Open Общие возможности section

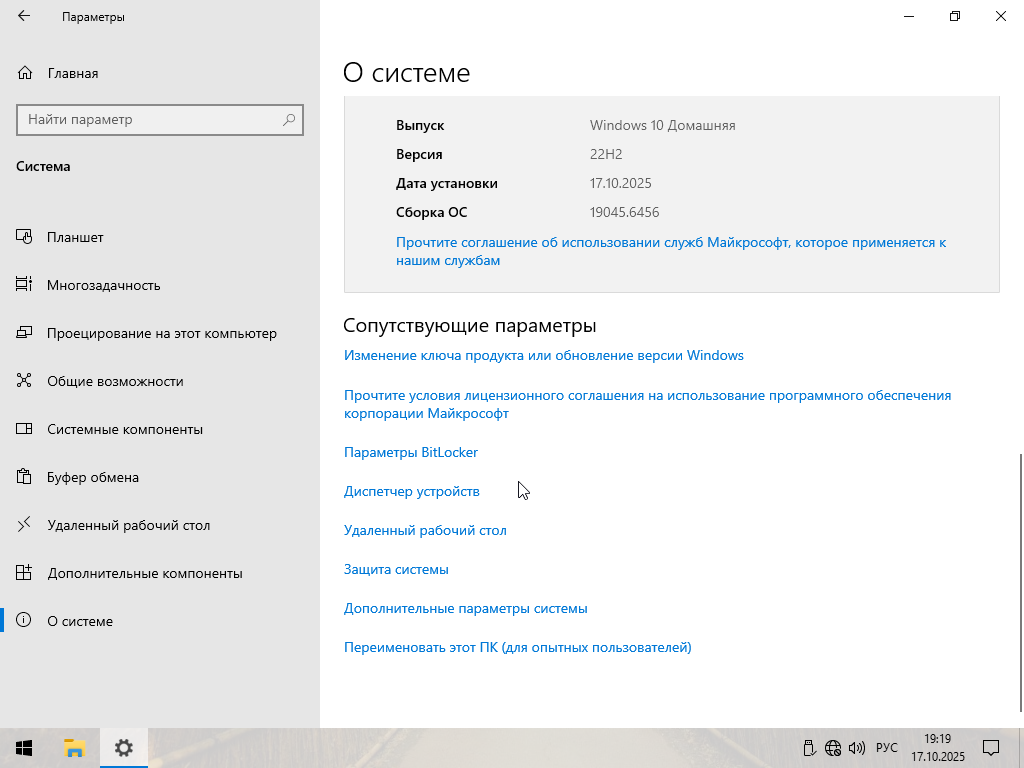coord(114,381)
